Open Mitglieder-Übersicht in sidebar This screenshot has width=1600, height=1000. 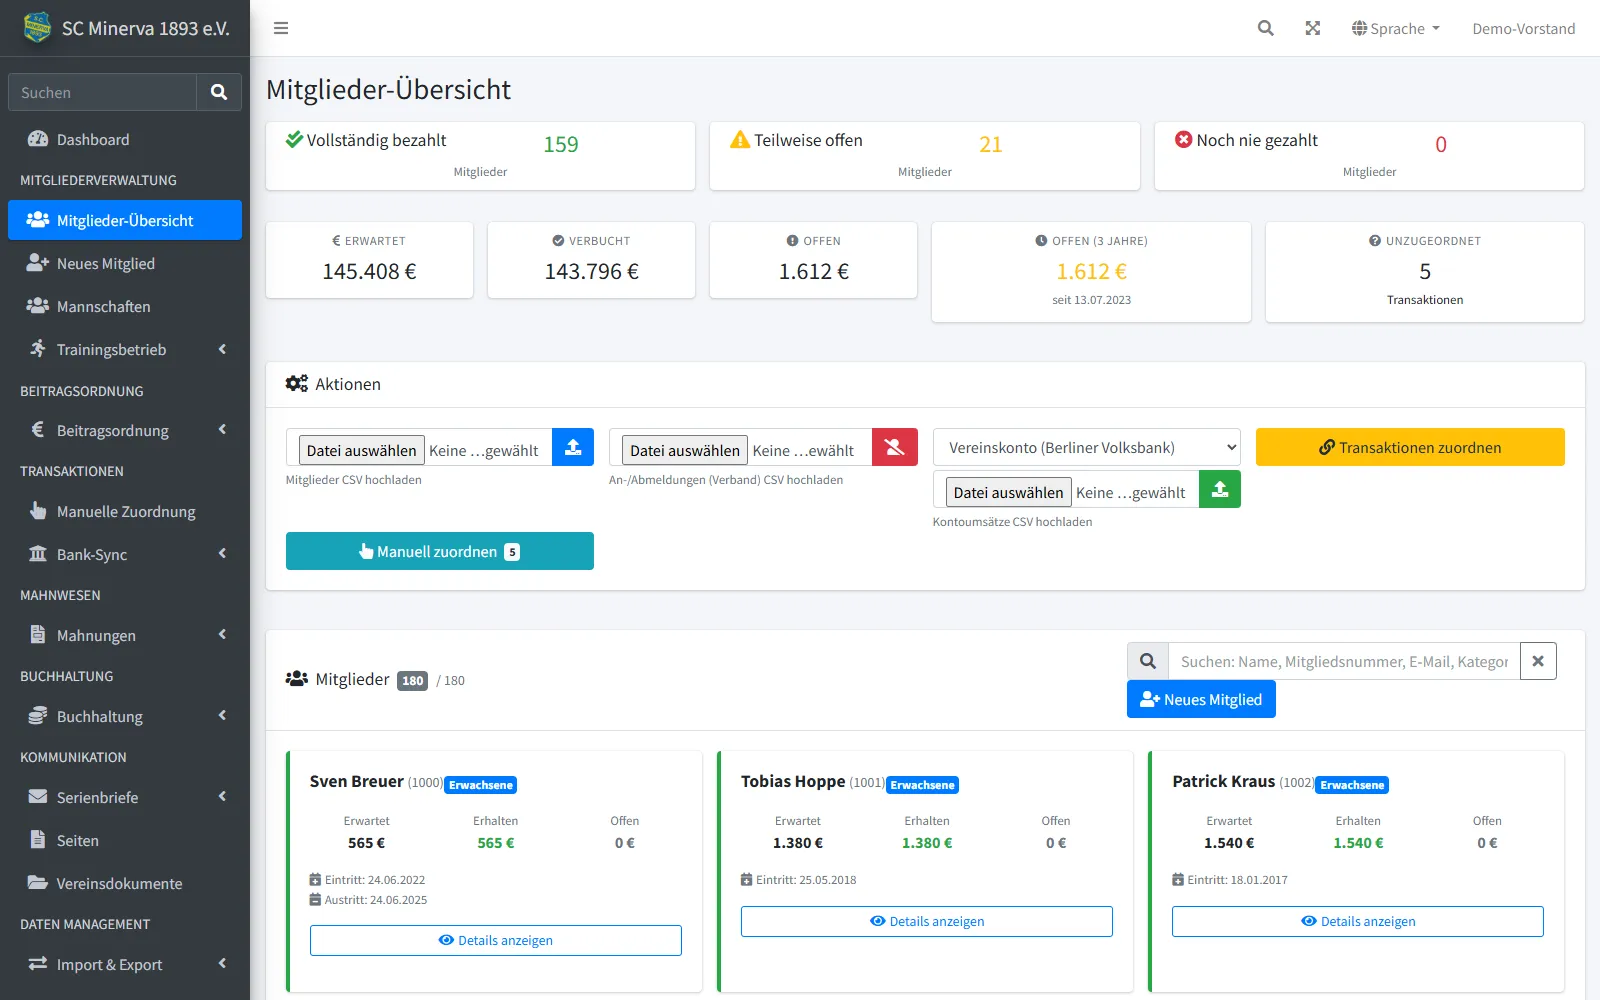point(125,220)
